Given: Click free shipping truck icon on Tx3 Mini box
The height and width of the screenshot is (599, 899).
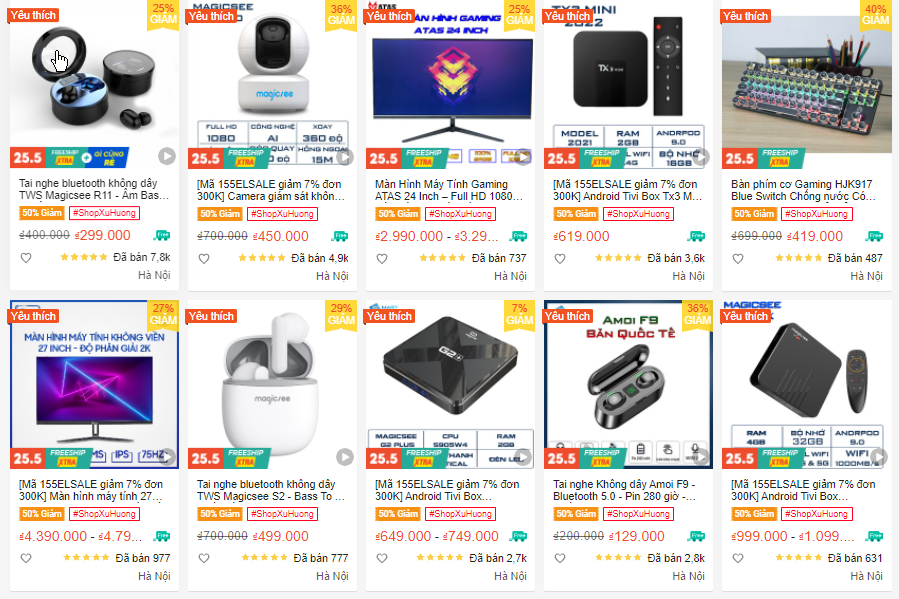Looking at the screenshot, I should point(697,236).
